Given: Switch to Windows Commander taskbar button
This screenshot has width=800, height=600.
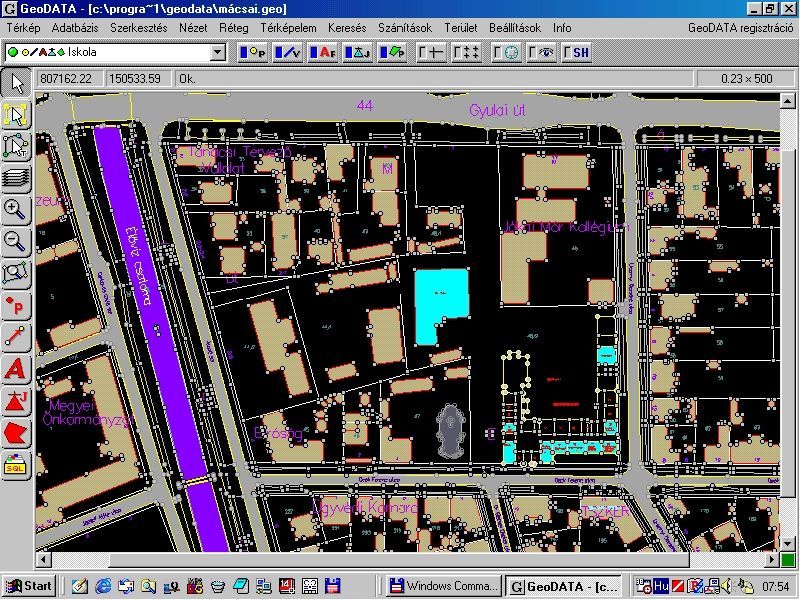Looking at the screenshot, I should [x=443, y=586].
